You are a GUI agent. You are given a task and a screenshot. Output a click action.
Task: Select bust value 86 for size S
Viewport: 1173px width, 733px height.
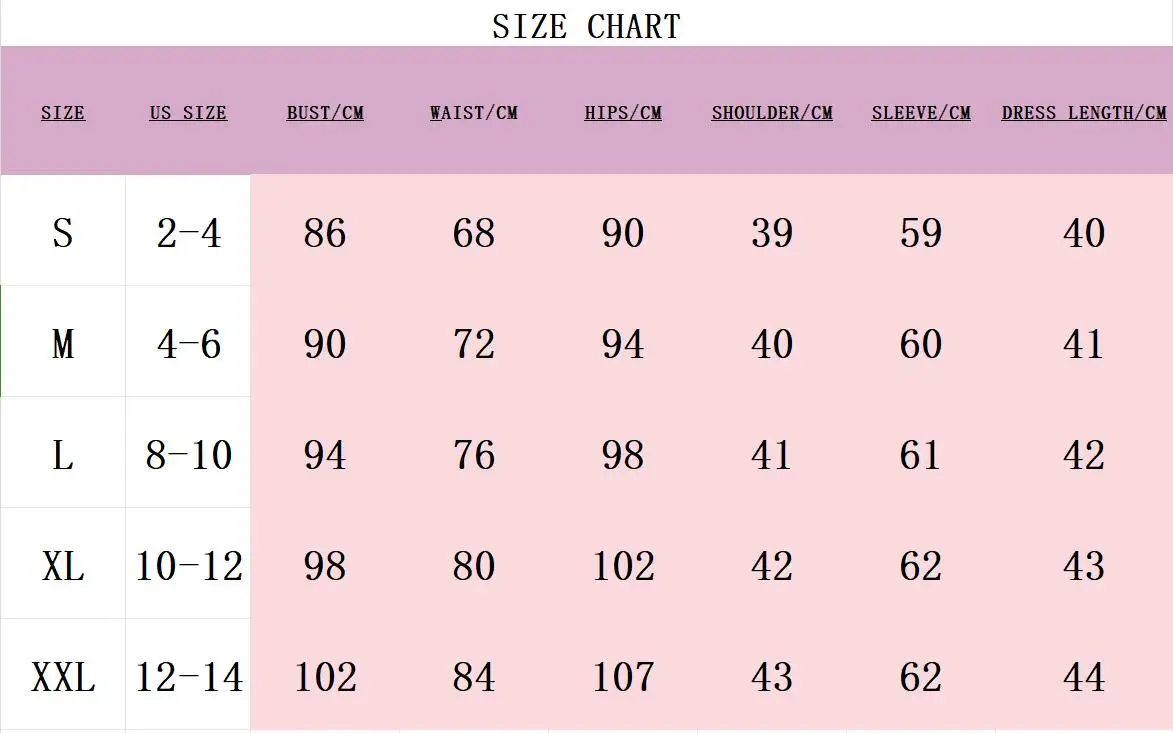(x=325, y=233)
